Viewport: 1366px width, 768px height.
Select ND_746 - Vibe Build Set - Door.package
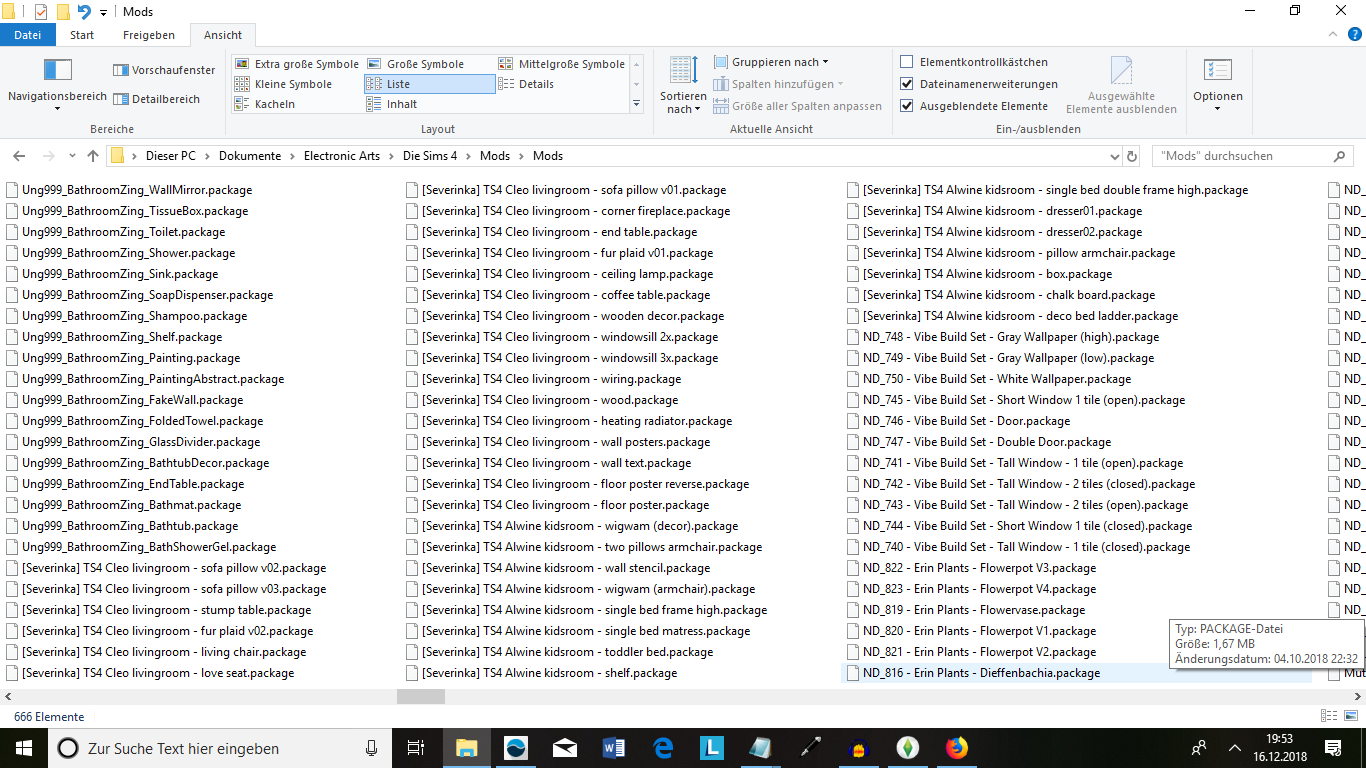(x=958, y=421)
